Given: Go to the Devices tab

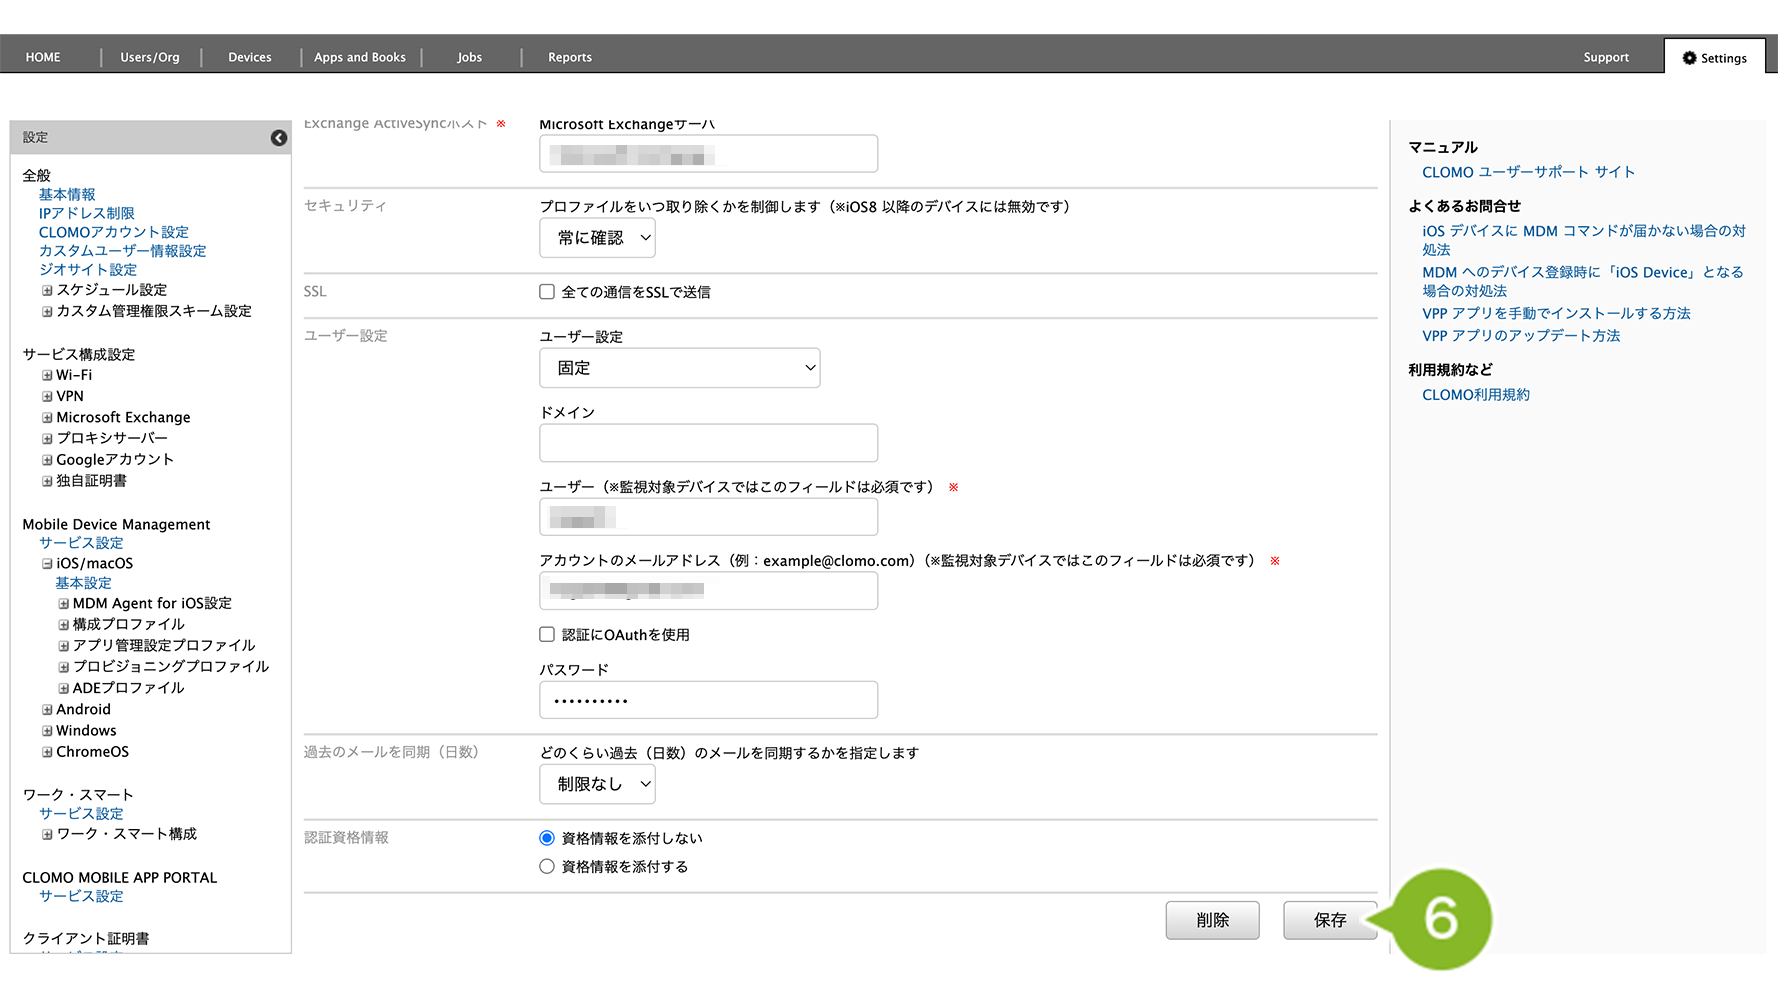Looking at the screenshot, I should pos(249,57).
